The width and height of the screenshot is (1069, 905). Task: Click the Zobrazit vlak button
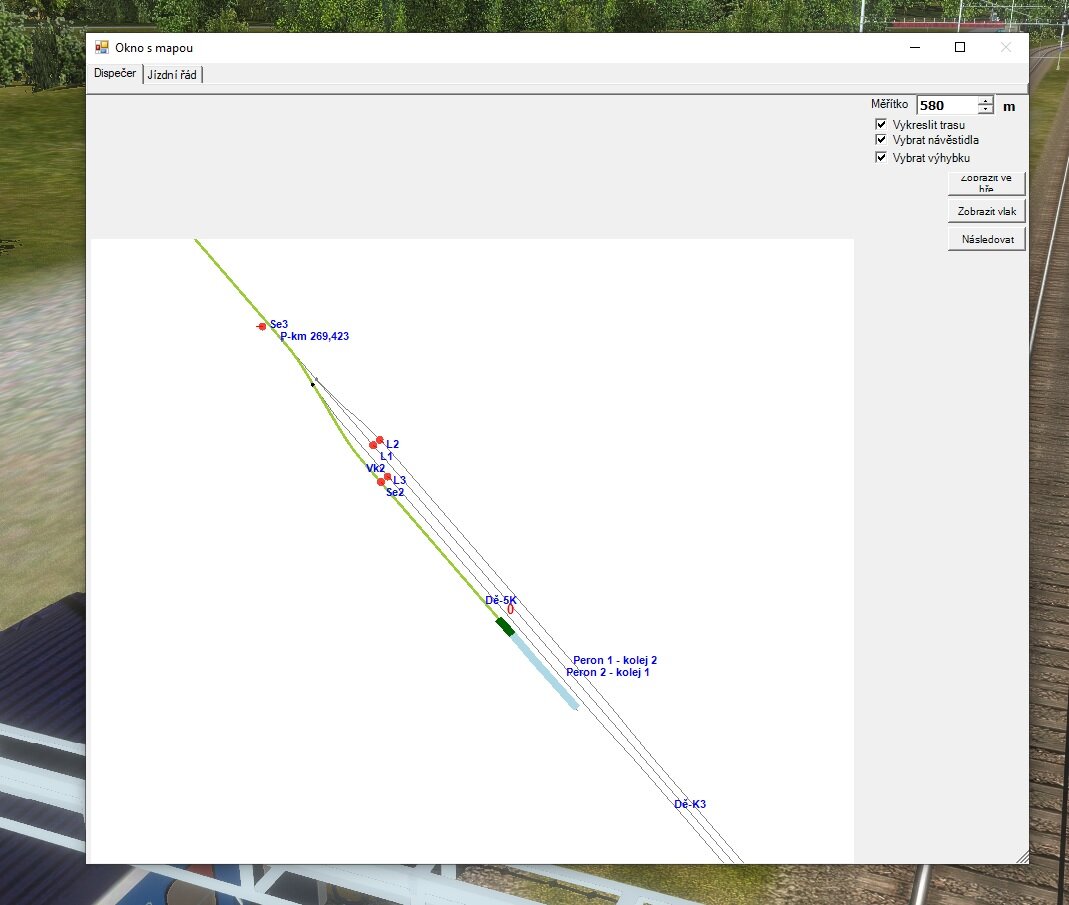(987, 211)
